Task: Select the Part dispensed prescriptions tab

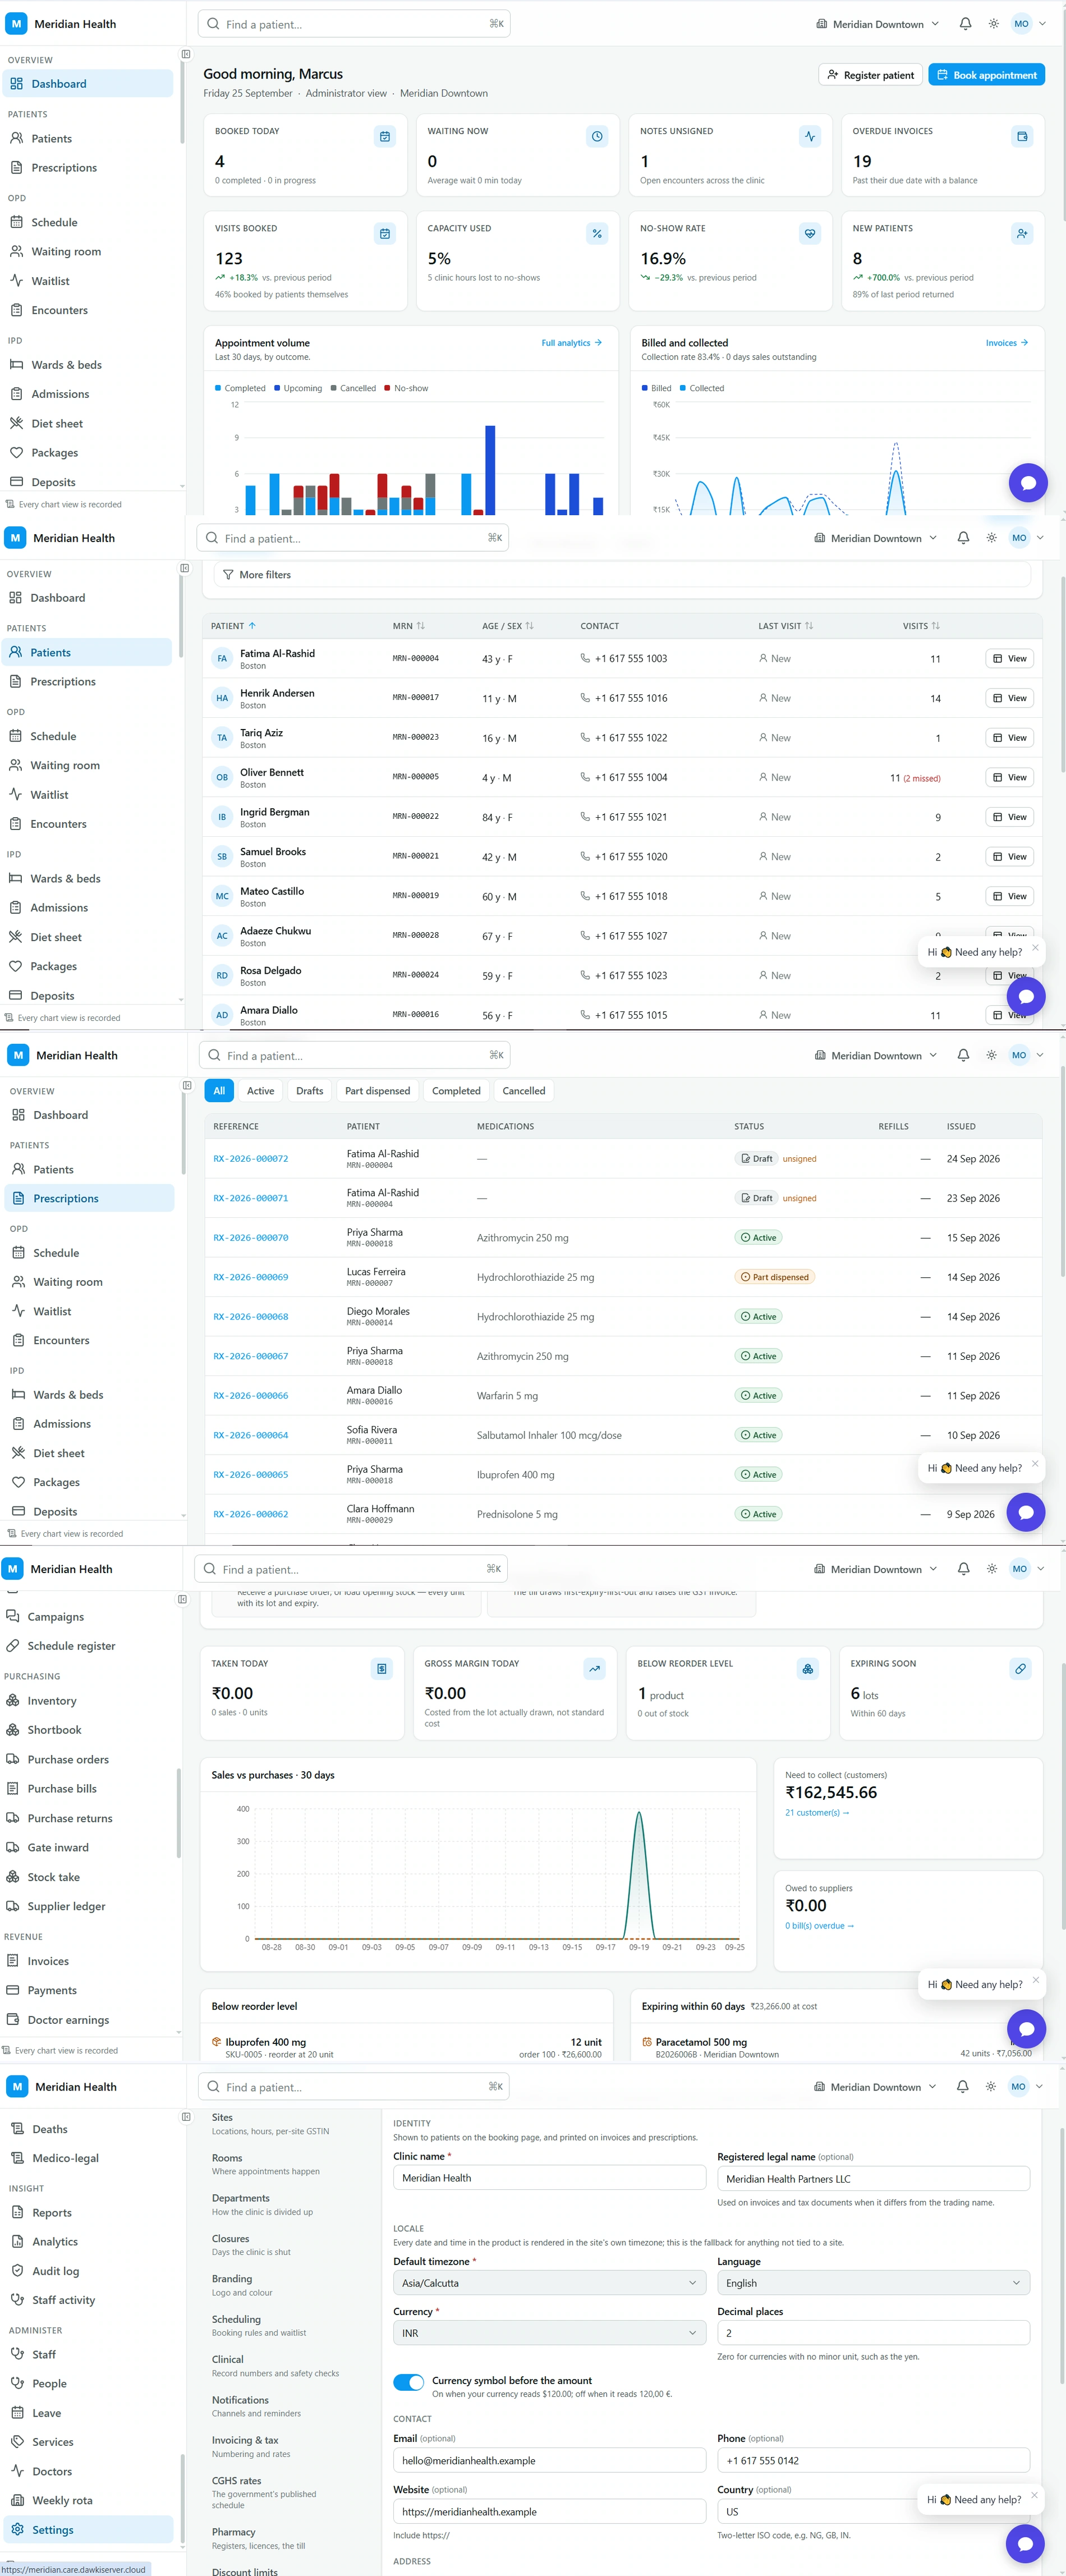Action: pyautogui.click(x=377, y=1091)
